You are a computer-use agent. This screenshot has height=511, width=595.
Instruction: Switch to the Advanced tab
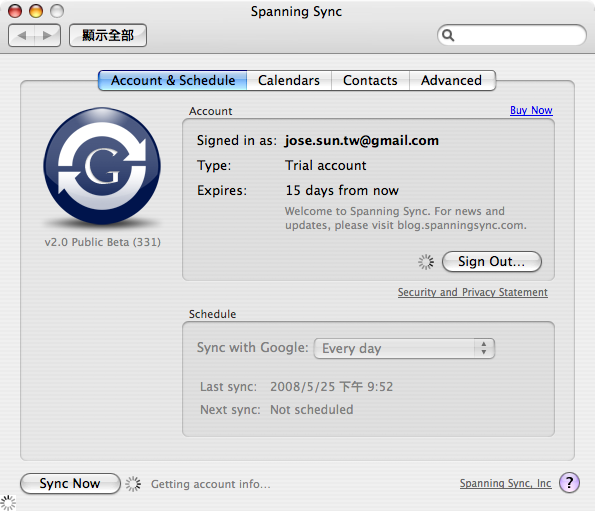click(452, 80)
